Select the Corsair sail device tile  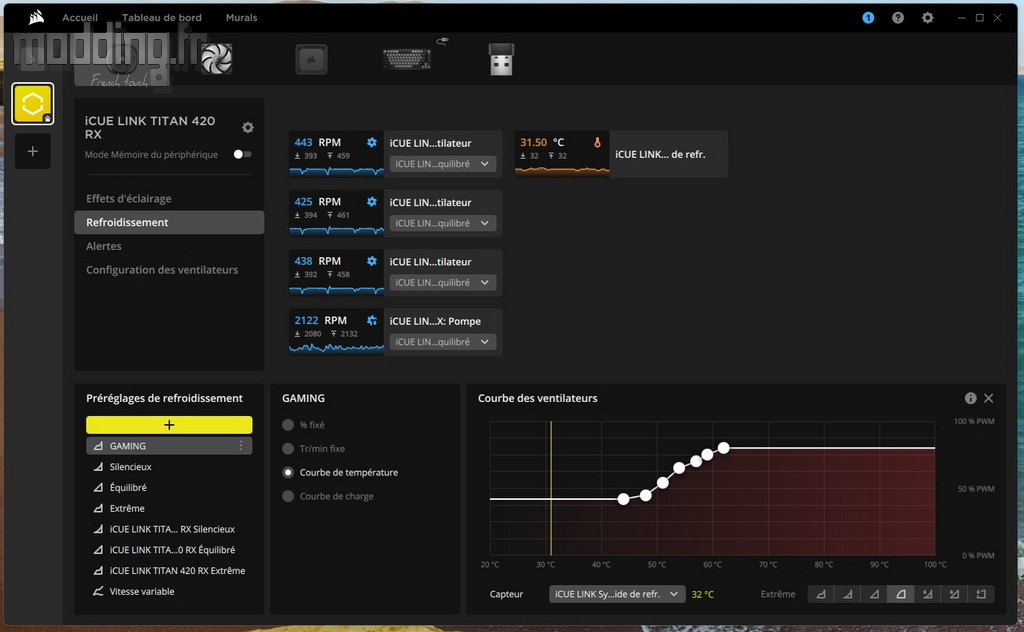coord(311,59)
